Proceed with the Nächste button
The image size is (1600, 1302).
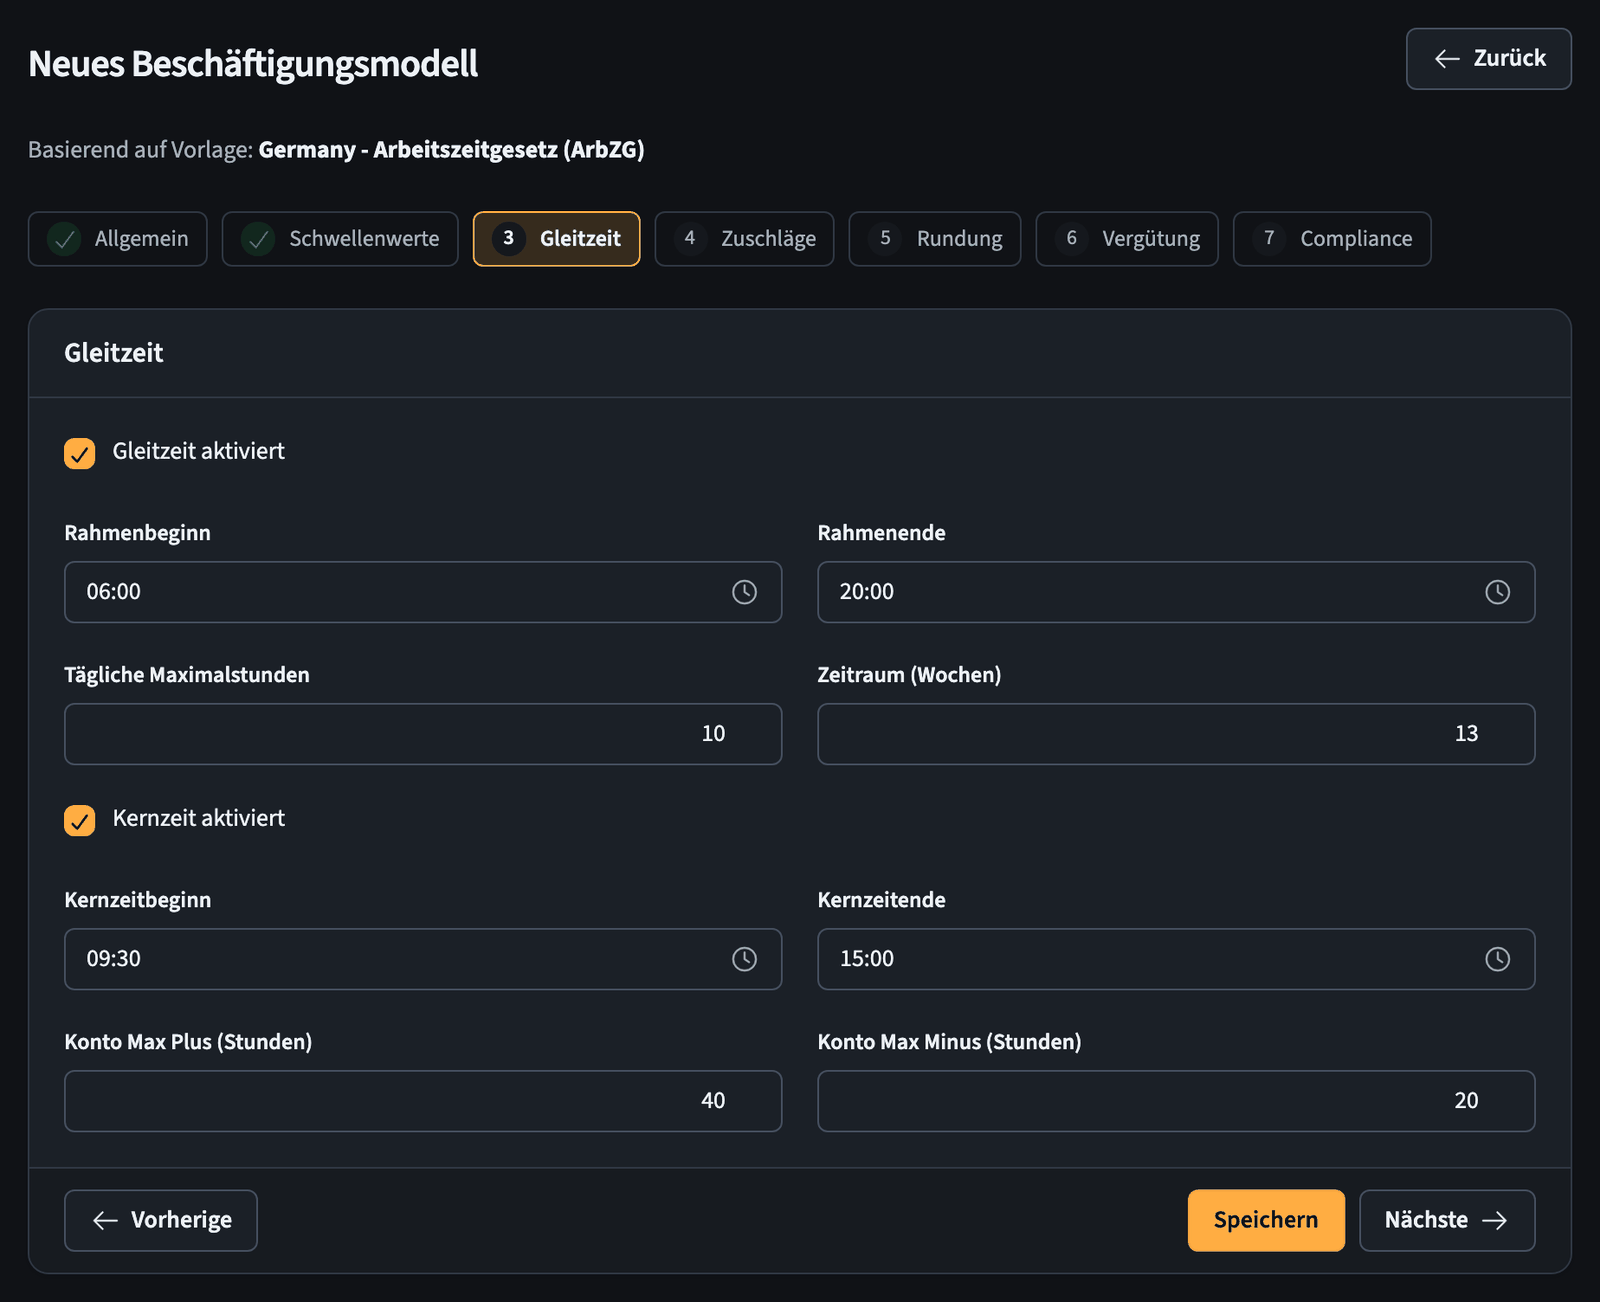1447,1220
